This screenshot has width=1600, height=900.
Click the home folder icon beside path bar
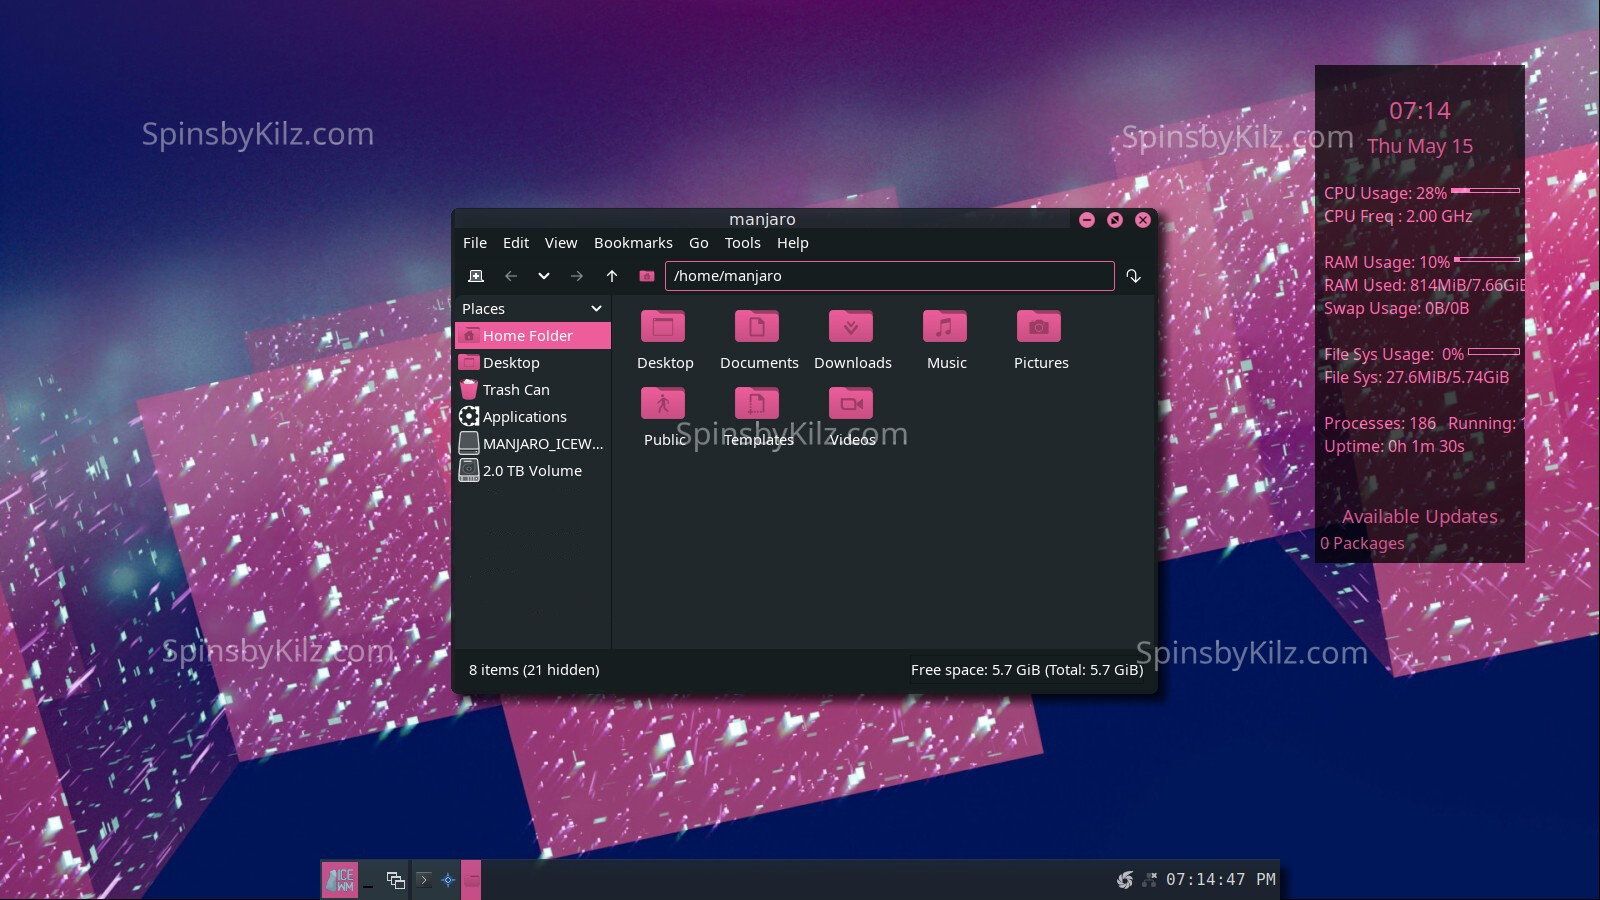coord(647,276)
